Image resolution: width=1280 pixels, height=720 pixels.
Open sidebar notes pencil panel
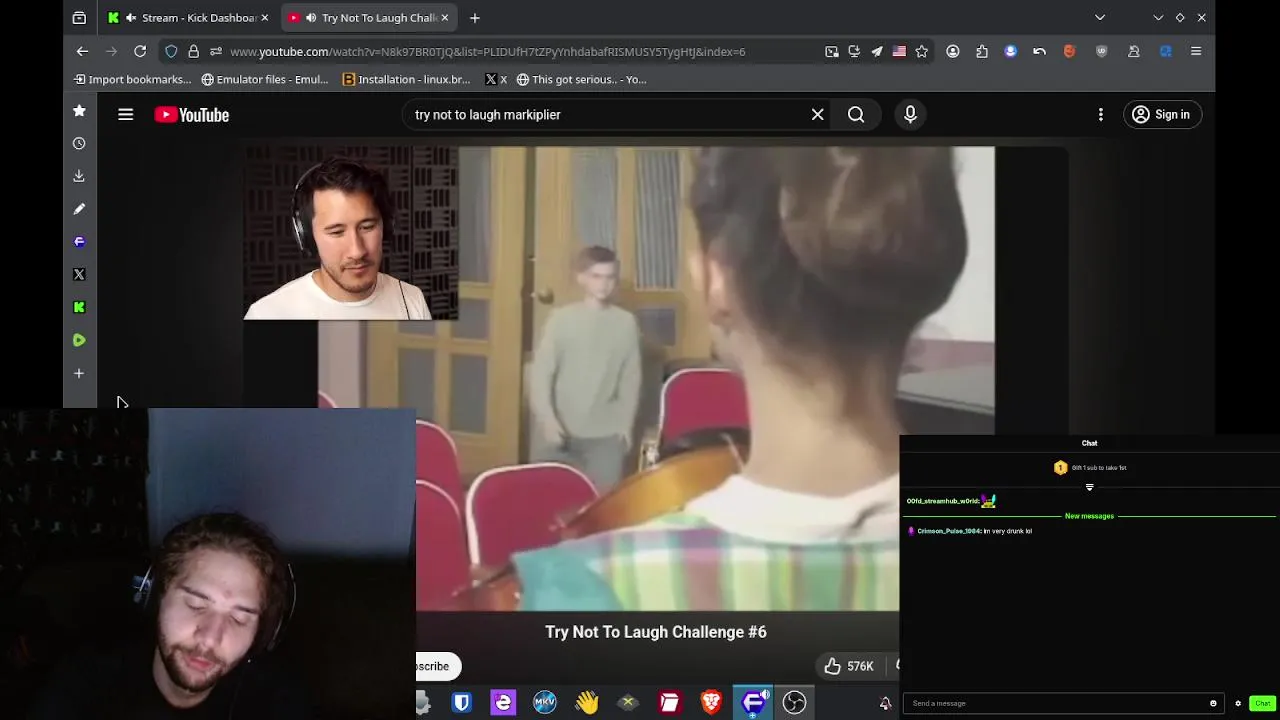coord(79,209)
